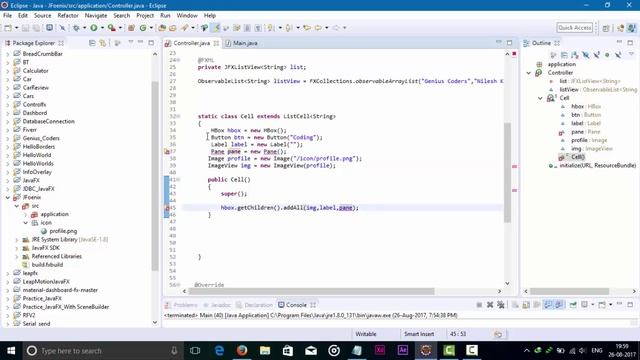Click the Run Last Tool external tools icon

click(x=111, y=28)
